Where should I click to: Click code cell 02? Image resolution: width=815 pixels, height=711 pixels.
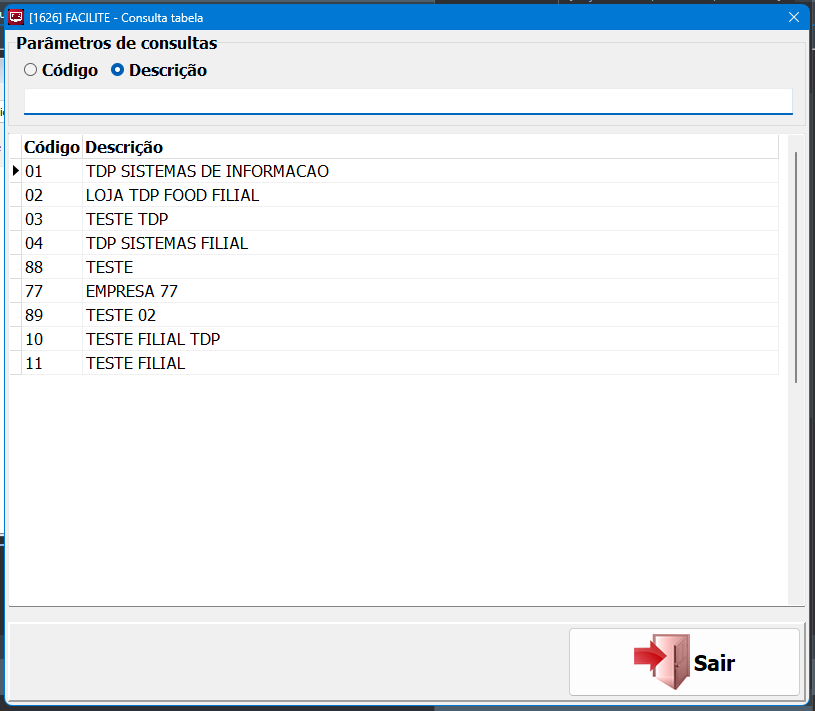[52, 195]
